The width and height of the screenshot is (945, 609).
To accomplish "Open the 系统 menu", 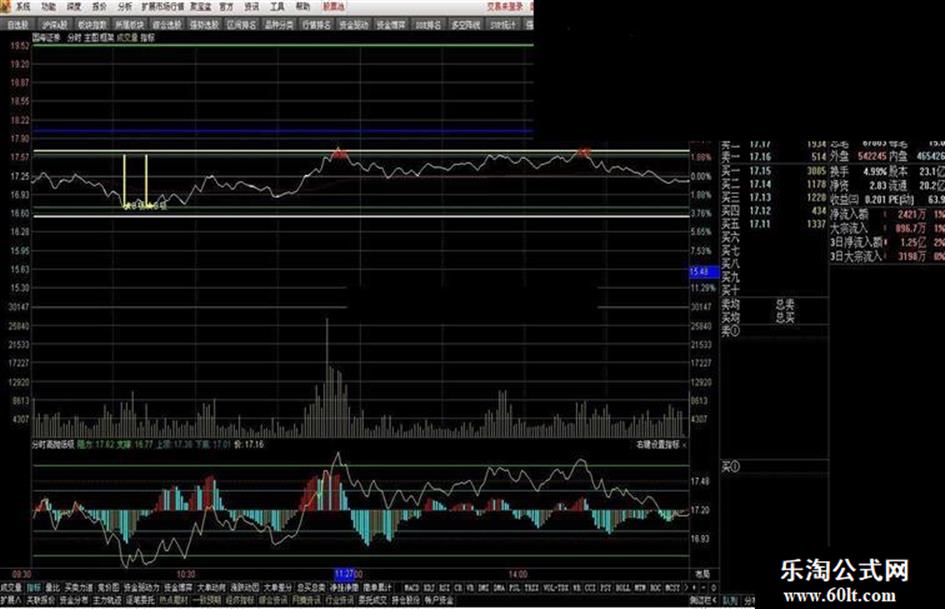I will point(22,7).
